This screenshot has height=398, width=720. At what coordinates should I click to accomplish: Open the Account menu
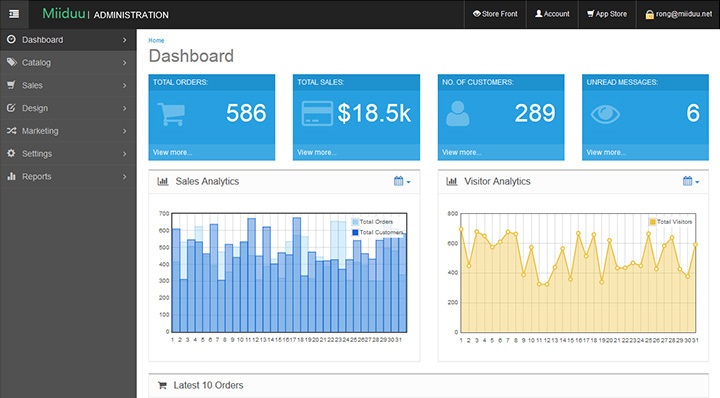(552, 14)
